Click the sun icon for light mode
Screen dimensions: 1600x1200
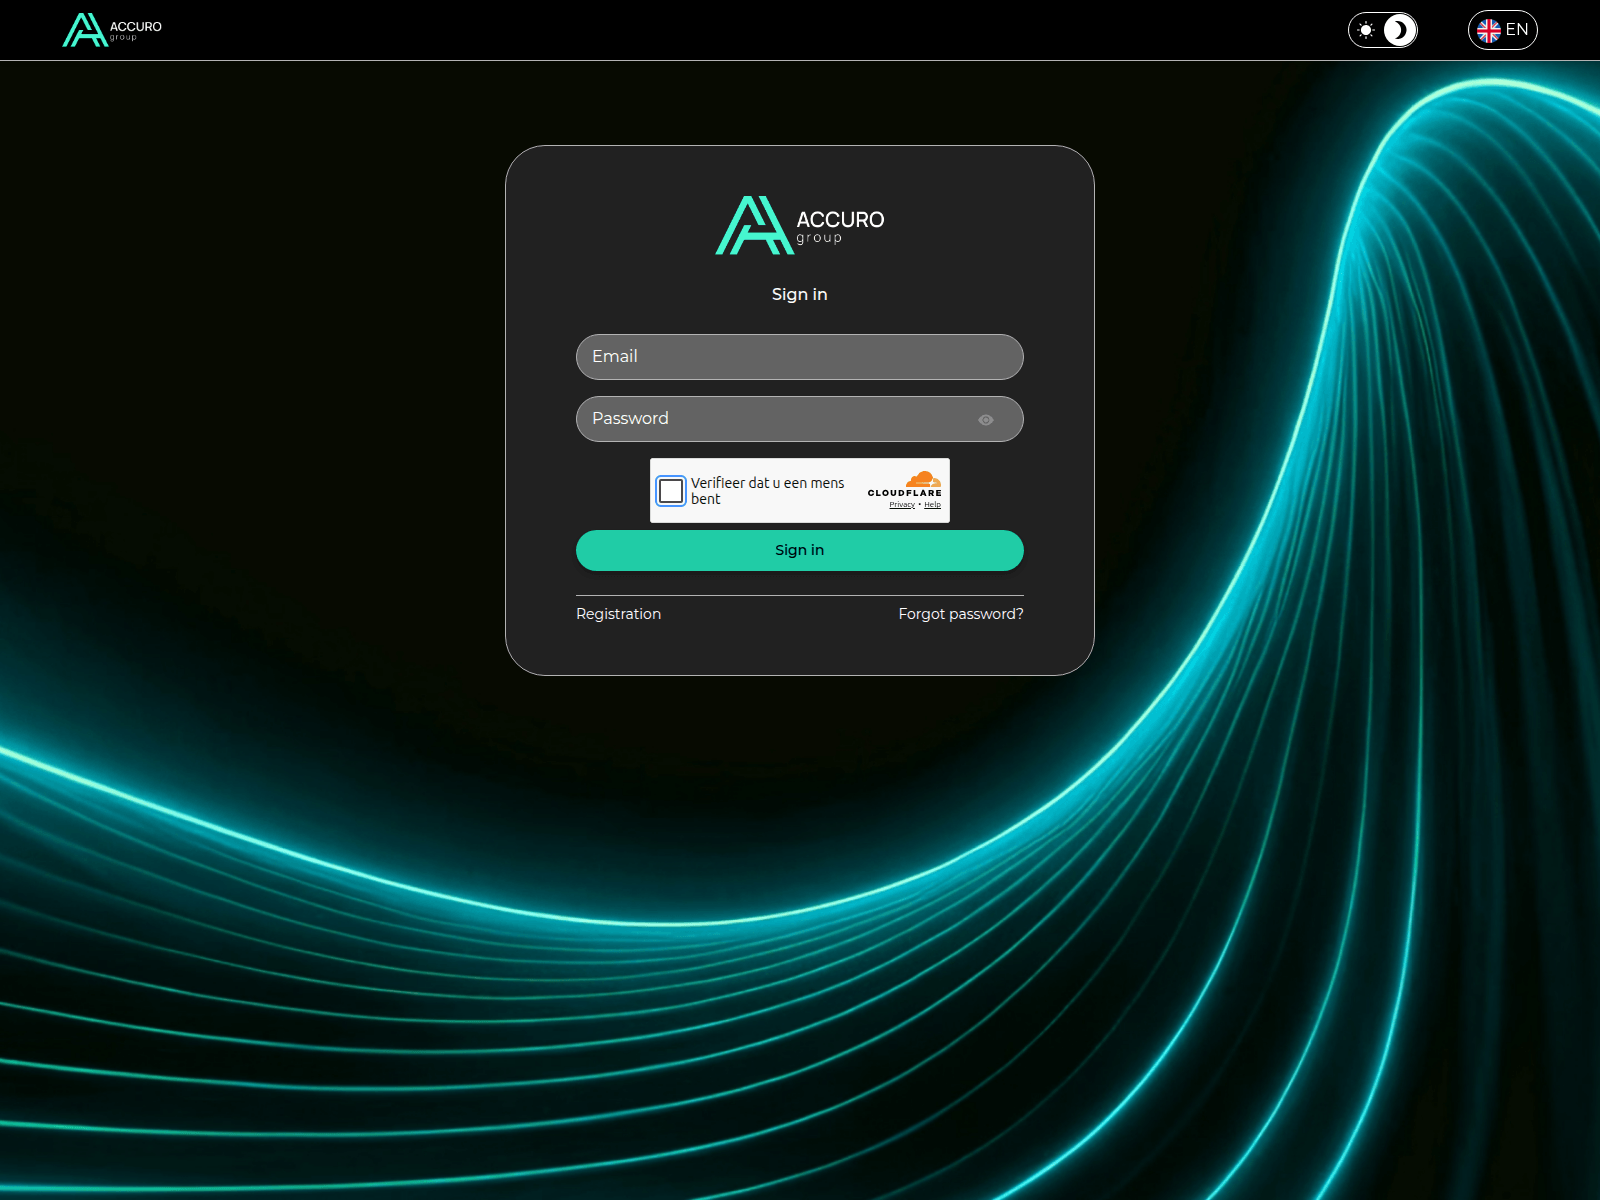1366,30
